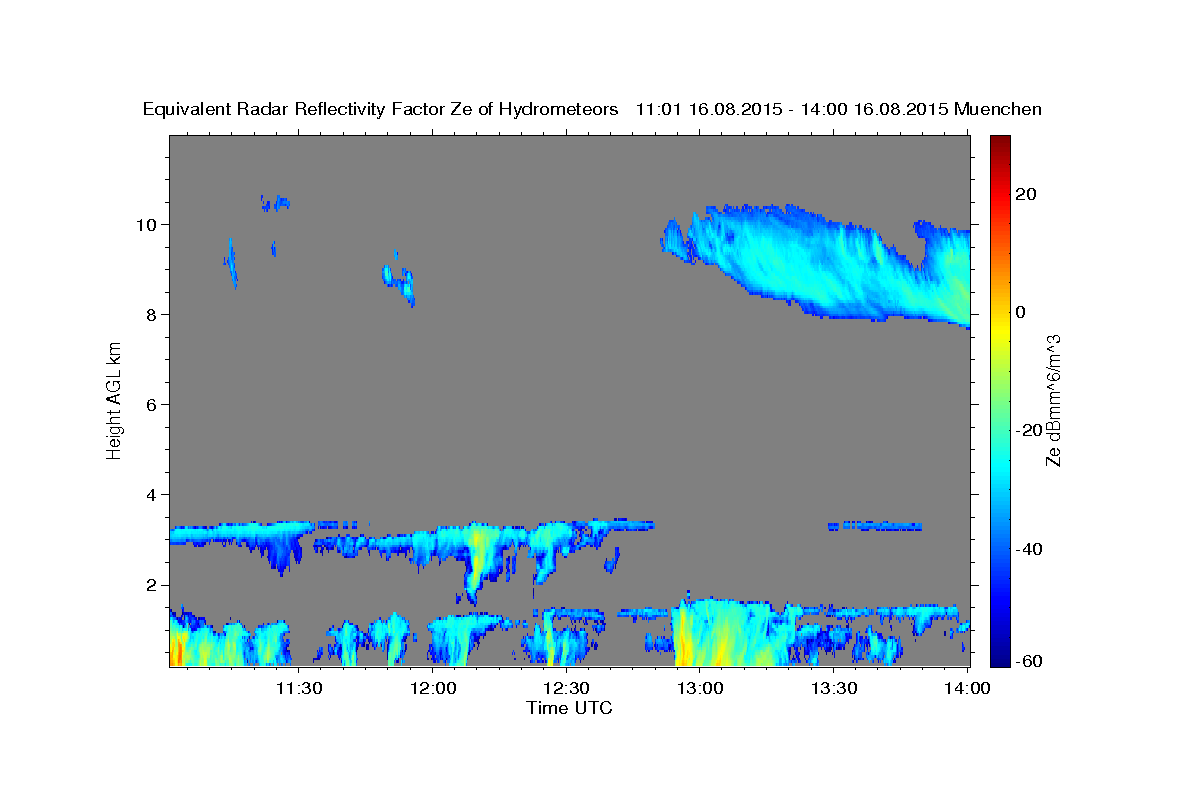1200x800 pixels.
Task: Click the '12:30' time tick label
Action: (x=566, y=688)
